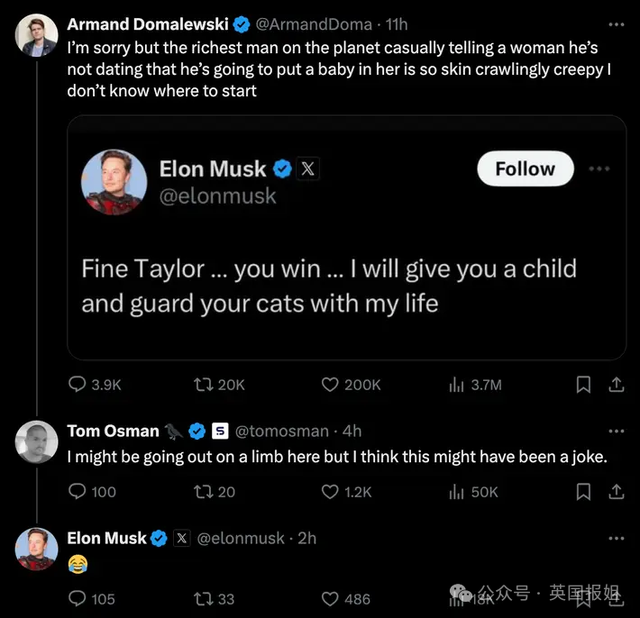Screen dimensions: 640x618
Task: Open more options menu in quoted tweet
Action: click(598, 169)
